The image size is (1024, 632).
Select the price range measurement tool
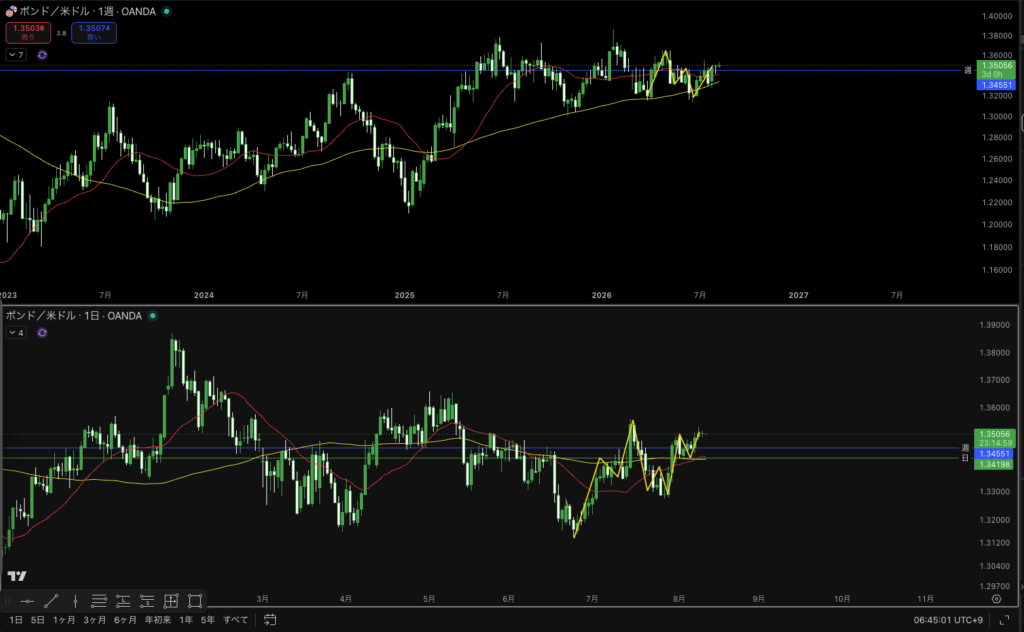click(x=171, y=601)
